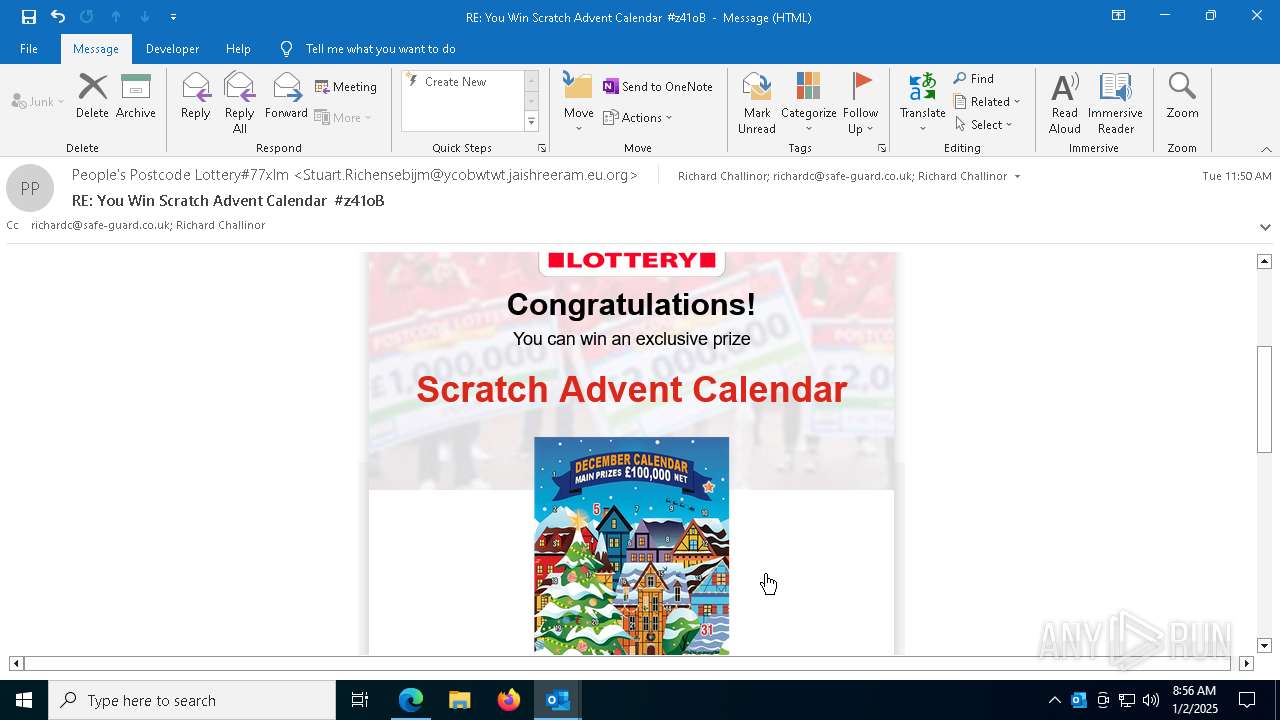The width and height of the screenshot is (1280, 720).
Task: Open Customize Quick Access Toolbar dropdown
Action: (173, 17)
